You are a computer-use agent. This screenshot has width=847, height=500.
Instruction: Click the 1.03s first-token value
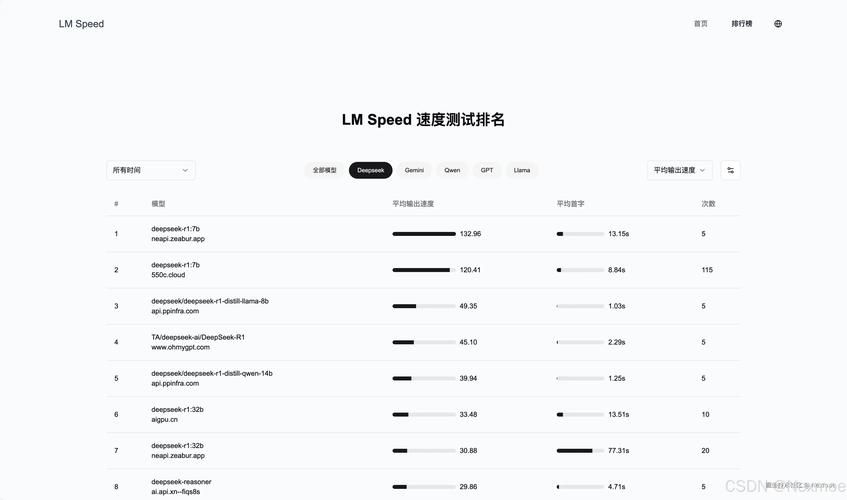coord(616,306)
